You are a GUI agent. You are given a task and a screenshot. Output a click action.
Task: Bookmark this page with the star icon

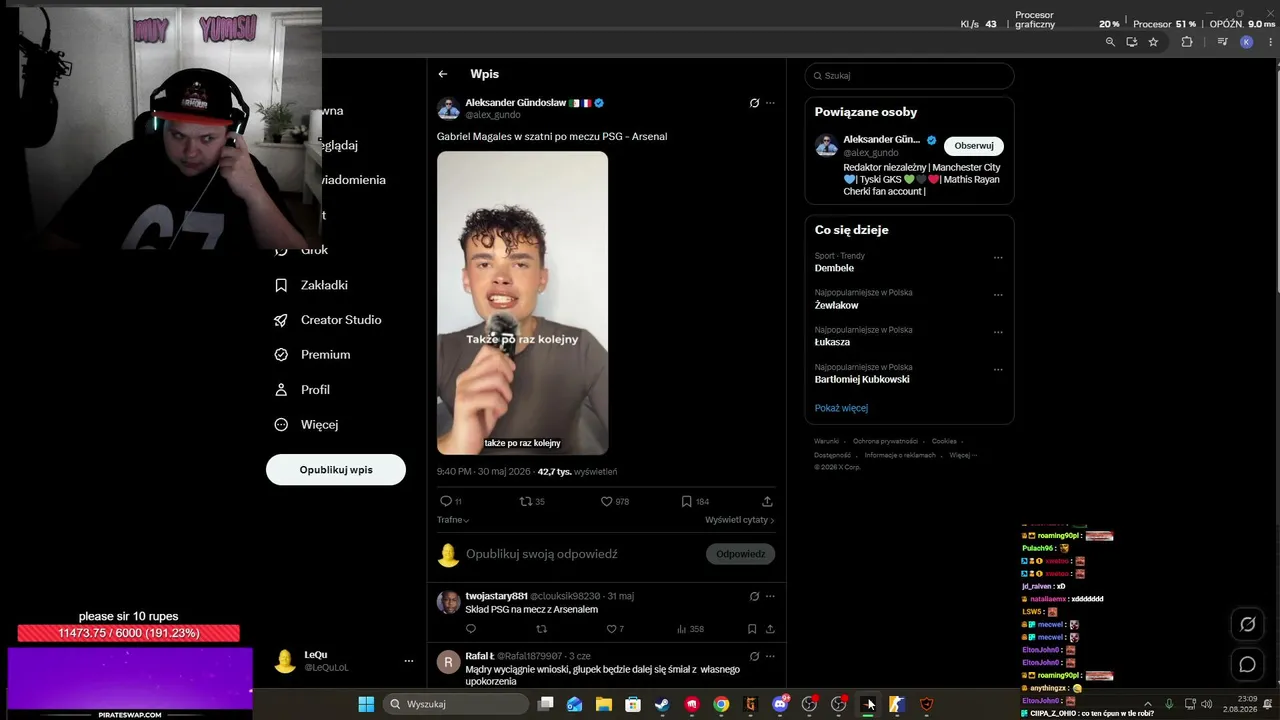pos(1153,42)
